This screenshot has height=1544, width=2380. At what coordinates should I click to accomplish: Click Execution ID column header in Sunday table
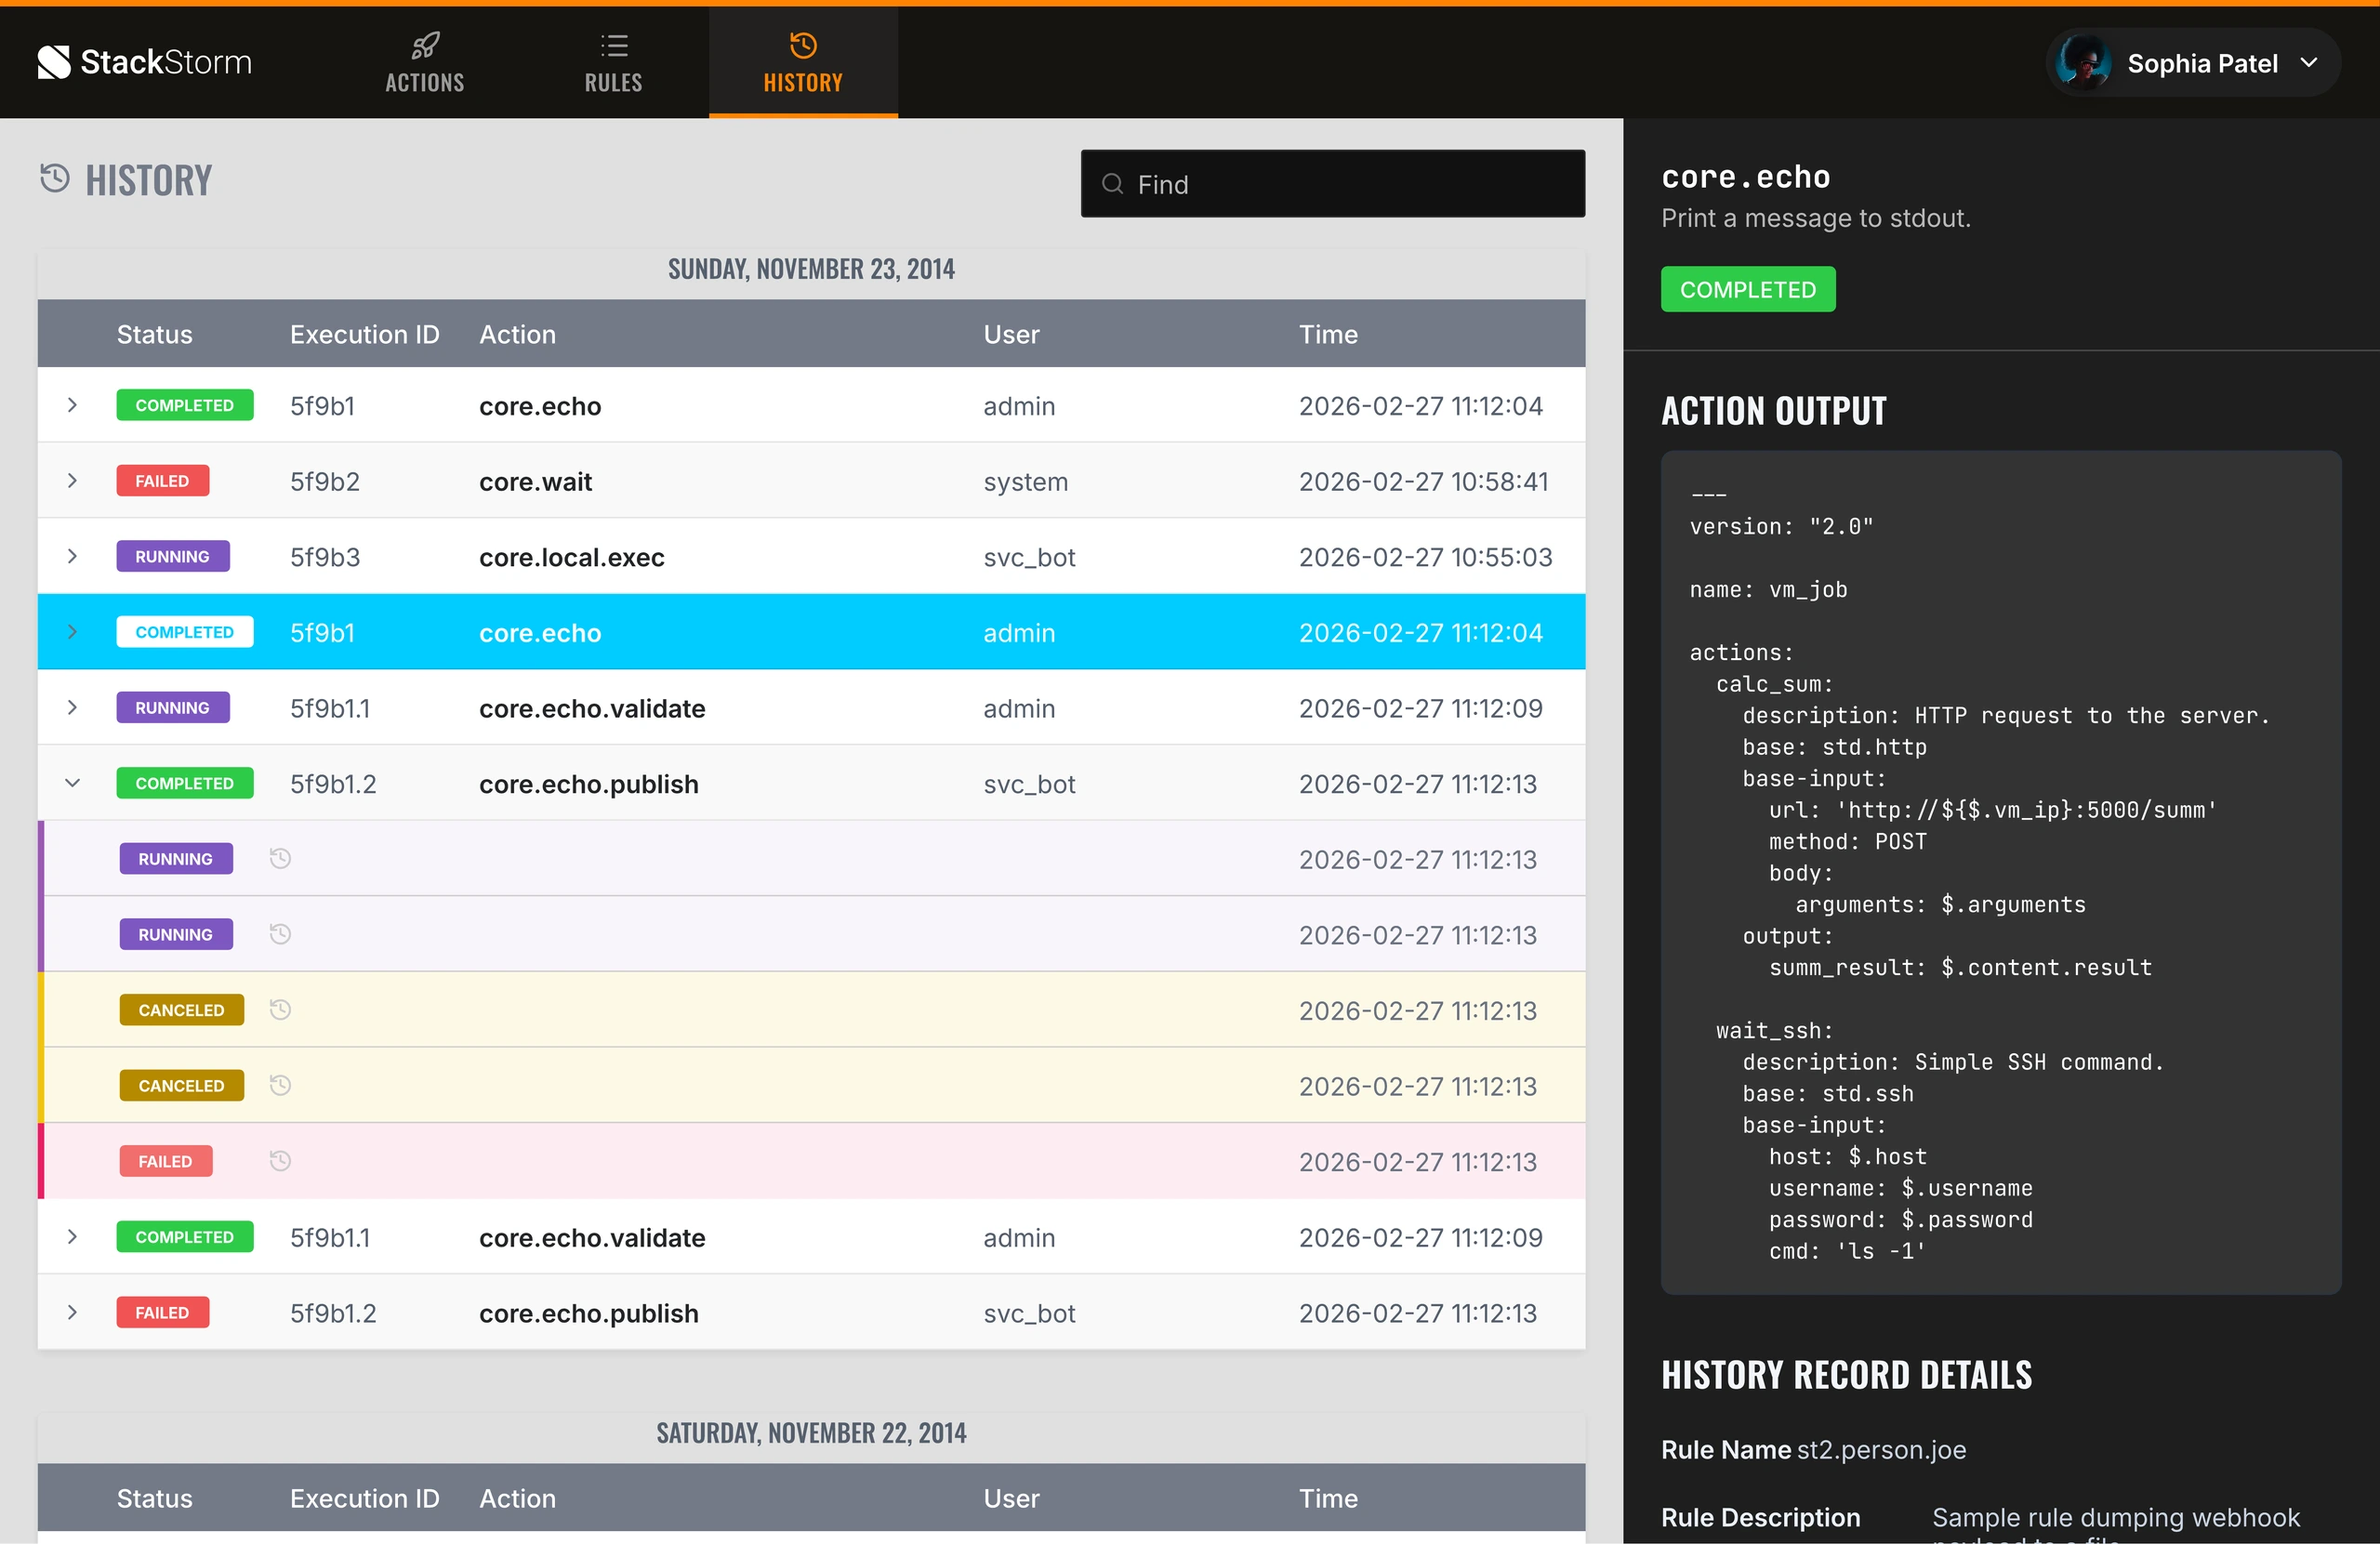tap(365, 334)
